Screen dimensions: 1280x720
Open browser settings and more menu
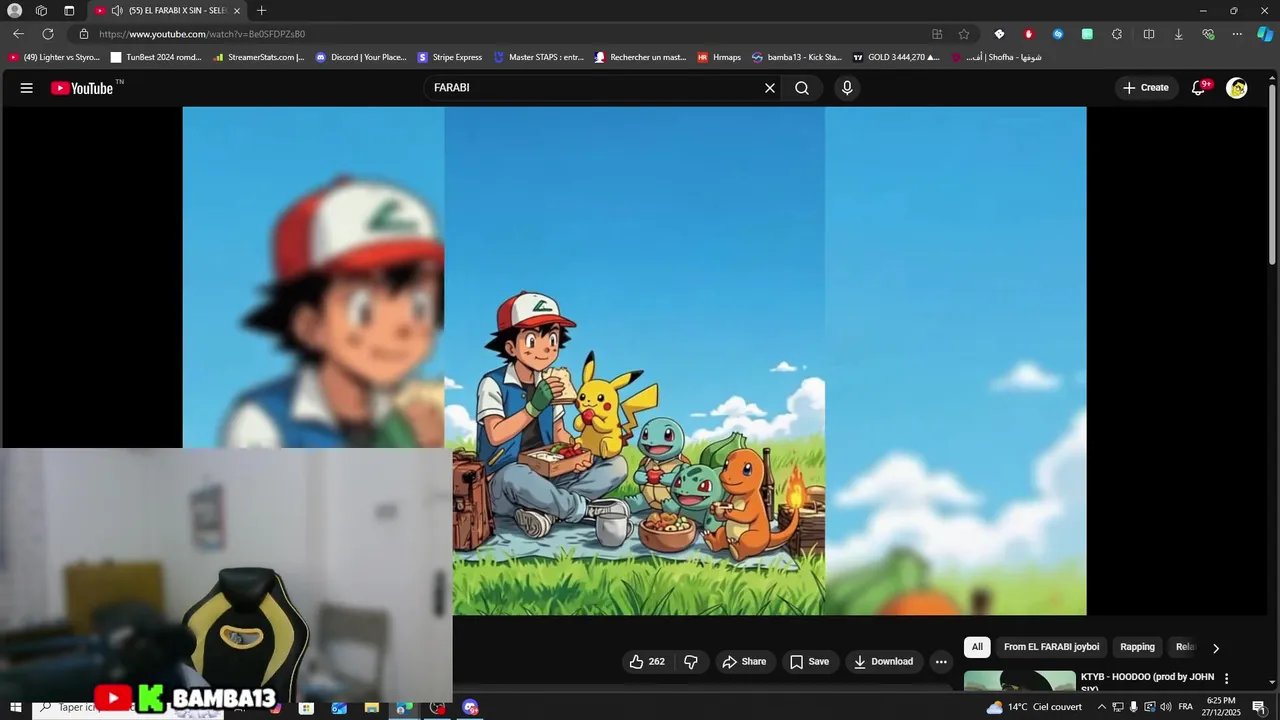click(x=1237, y=34)
